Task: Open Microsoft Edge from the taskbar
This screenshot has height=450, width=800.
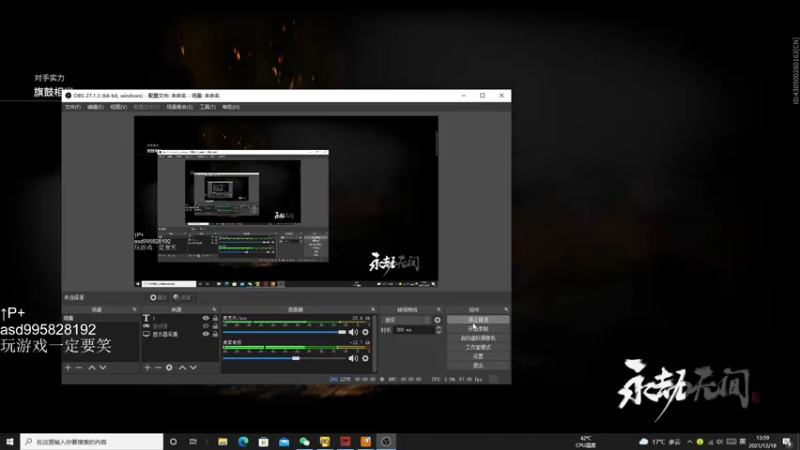Action: tap(243, 441)
